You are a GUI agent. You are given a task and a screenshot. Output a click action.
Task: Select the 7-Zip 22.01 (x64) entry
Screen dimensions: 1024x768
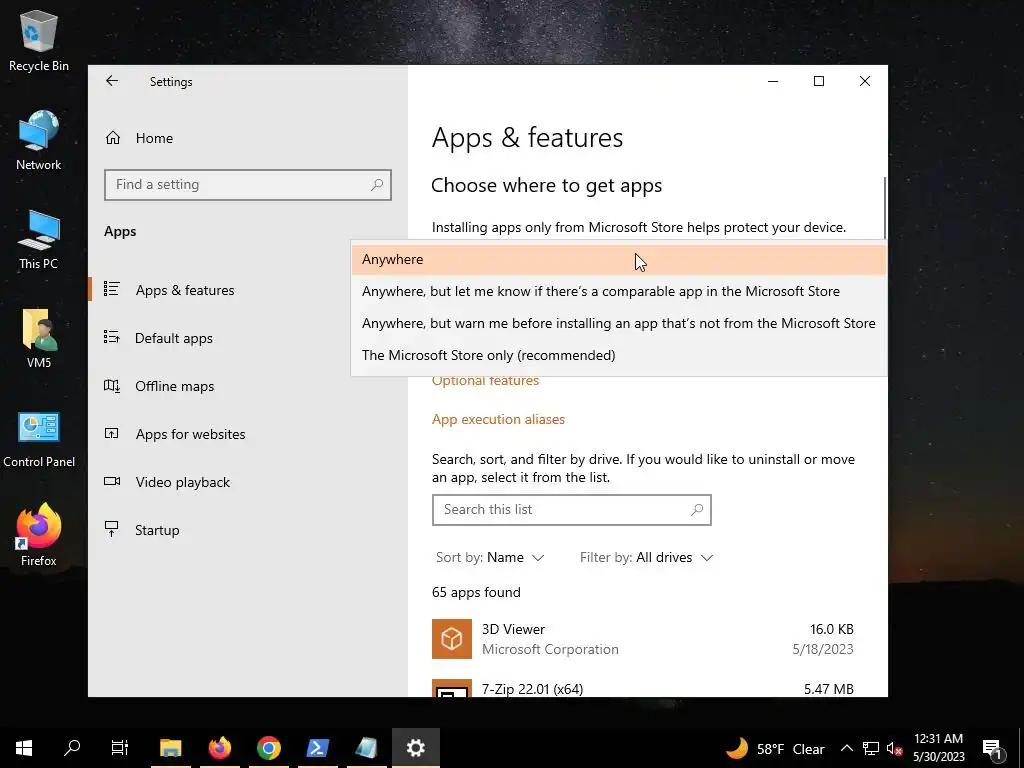pos(643,688)
